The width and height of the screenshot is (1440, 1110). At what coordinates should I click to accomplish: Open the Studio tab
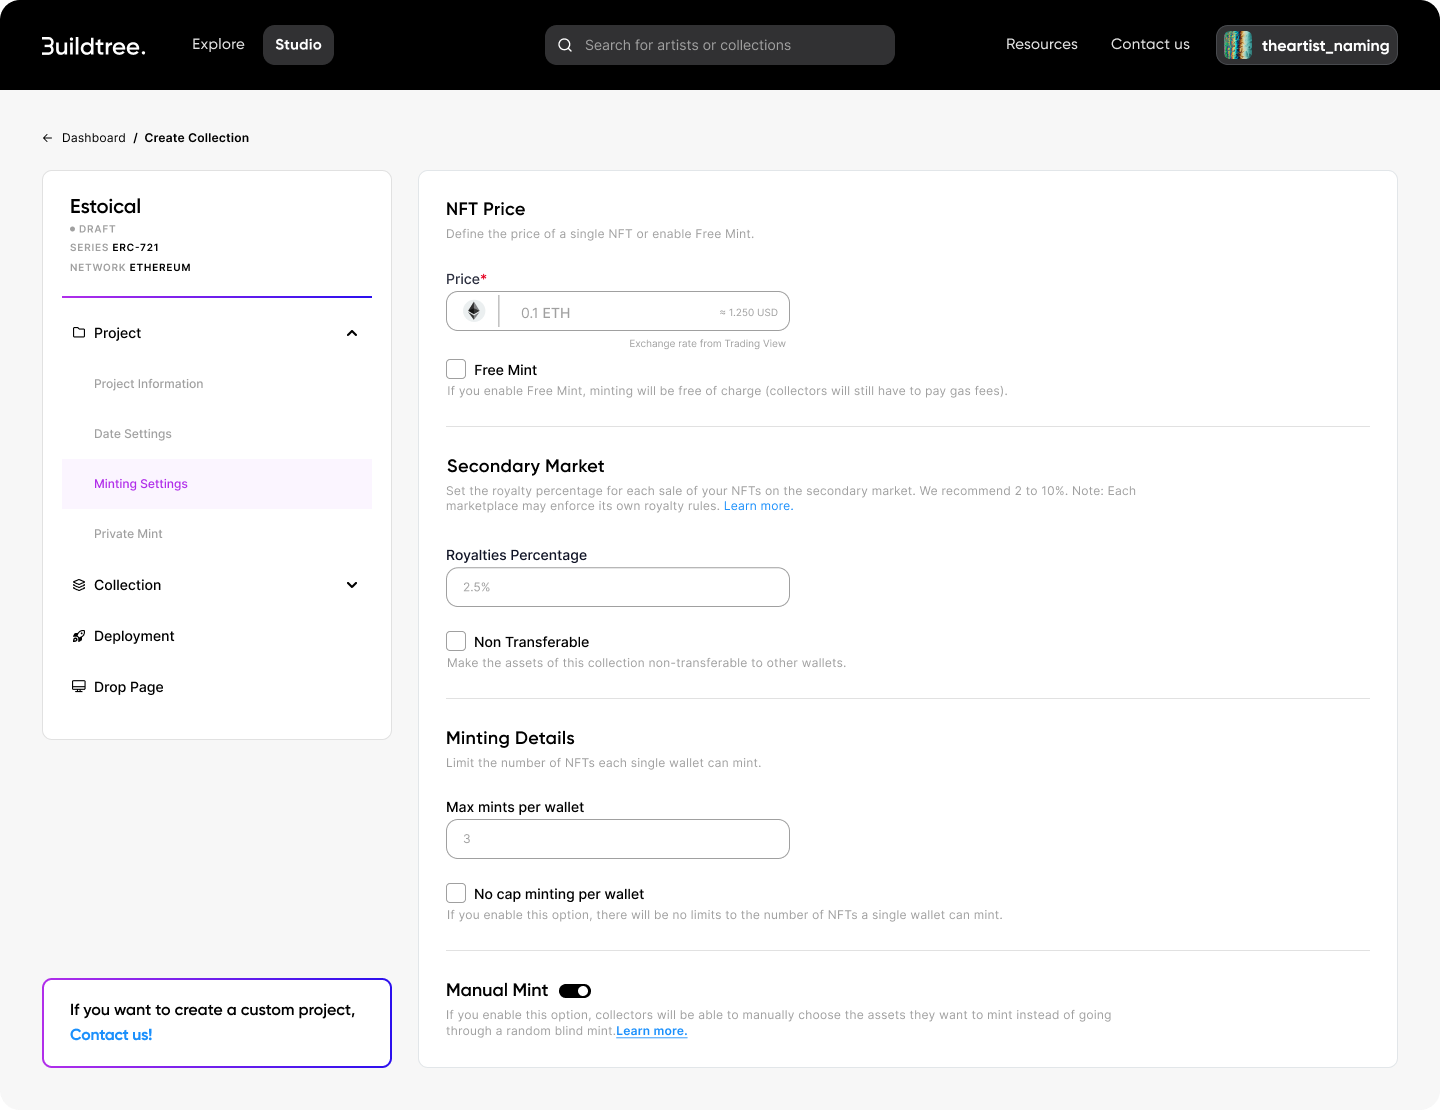(298, 45)
